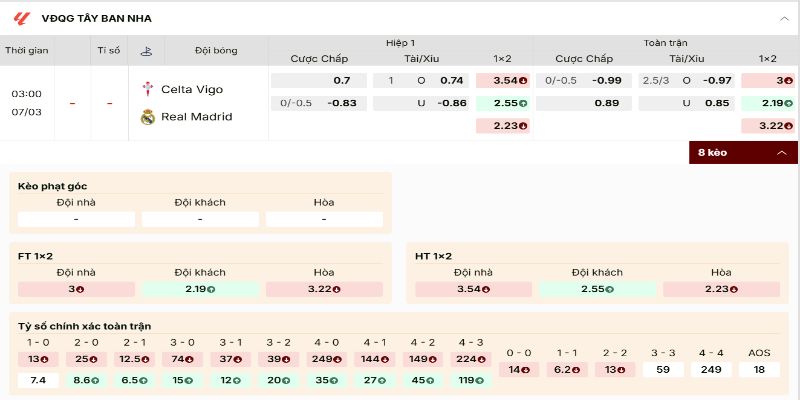800x400 pixels.
Task: Open the Celta Vigo team name
Action: point(192,89)
